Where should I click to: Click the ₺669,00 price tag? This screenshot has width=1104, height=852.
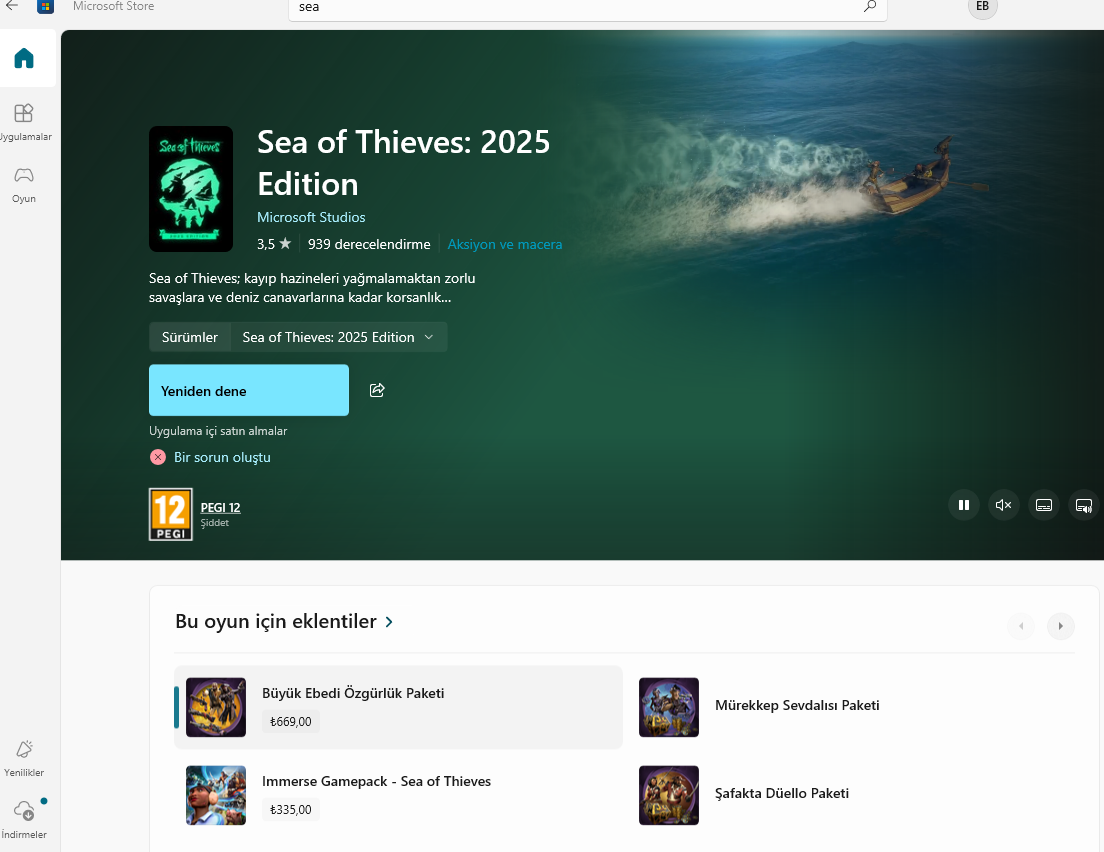291,722
